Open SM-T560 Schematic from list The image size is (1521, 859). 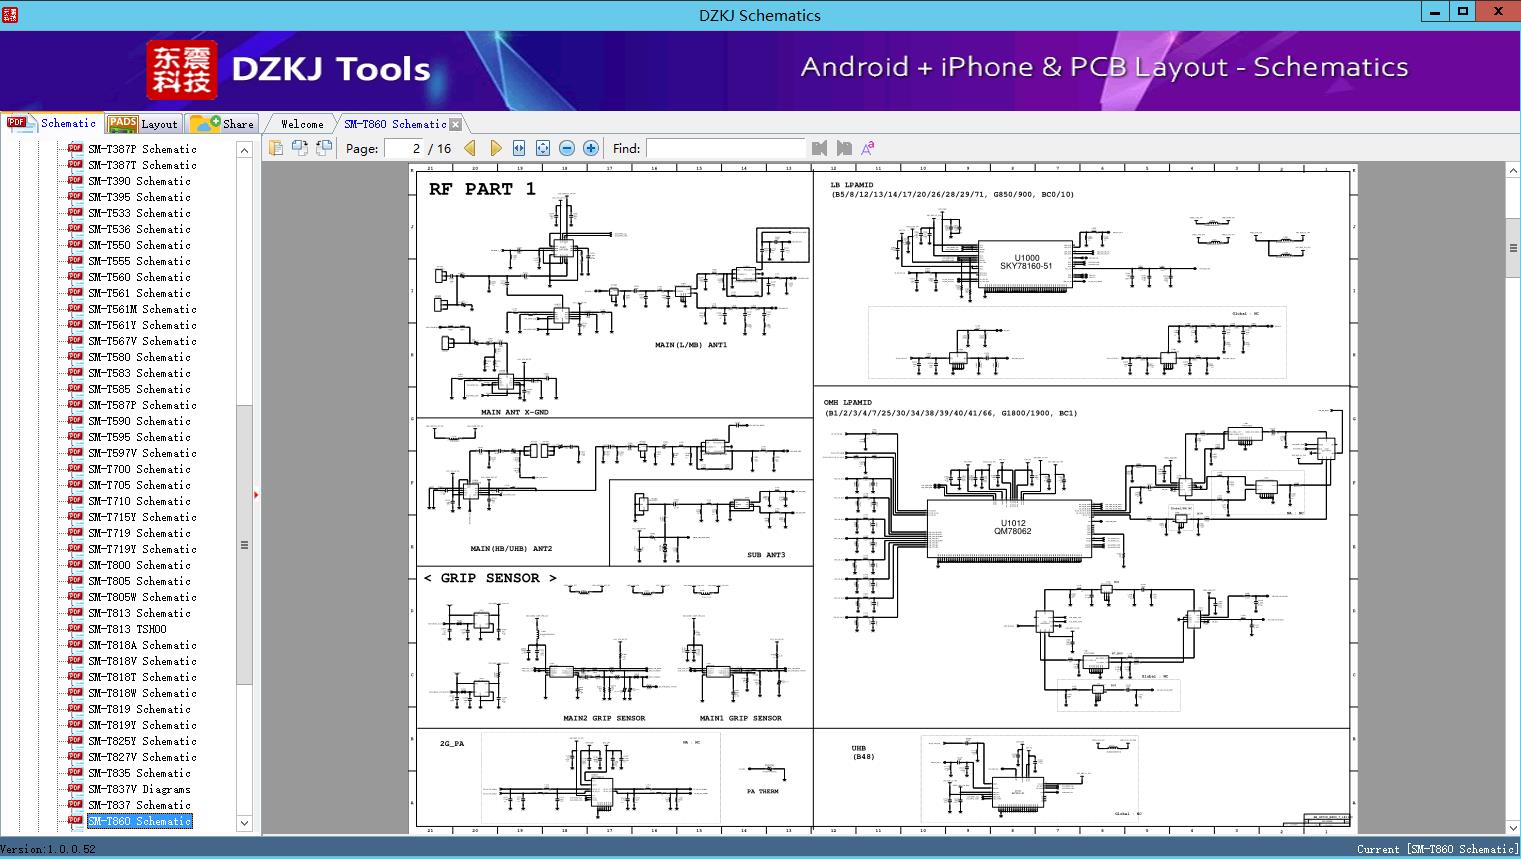click(x=139, y=277)
